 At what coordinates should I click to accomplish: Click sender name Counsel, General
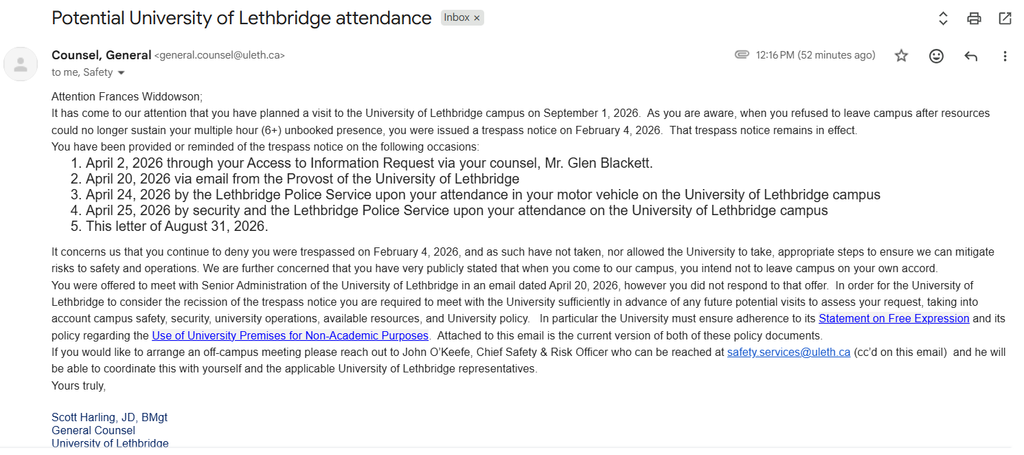101,55
